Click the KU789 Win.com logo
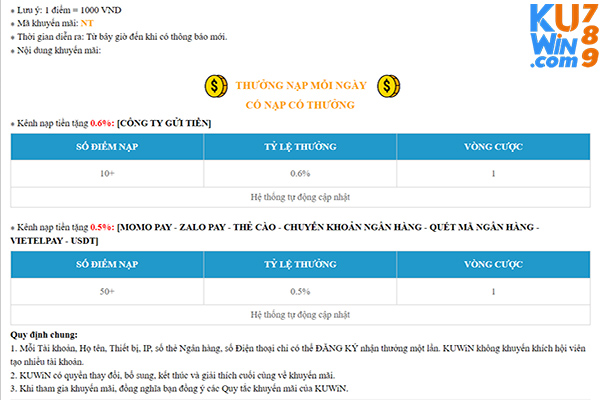This screenshot has height=400, width=600. click(x=564, y=36)
